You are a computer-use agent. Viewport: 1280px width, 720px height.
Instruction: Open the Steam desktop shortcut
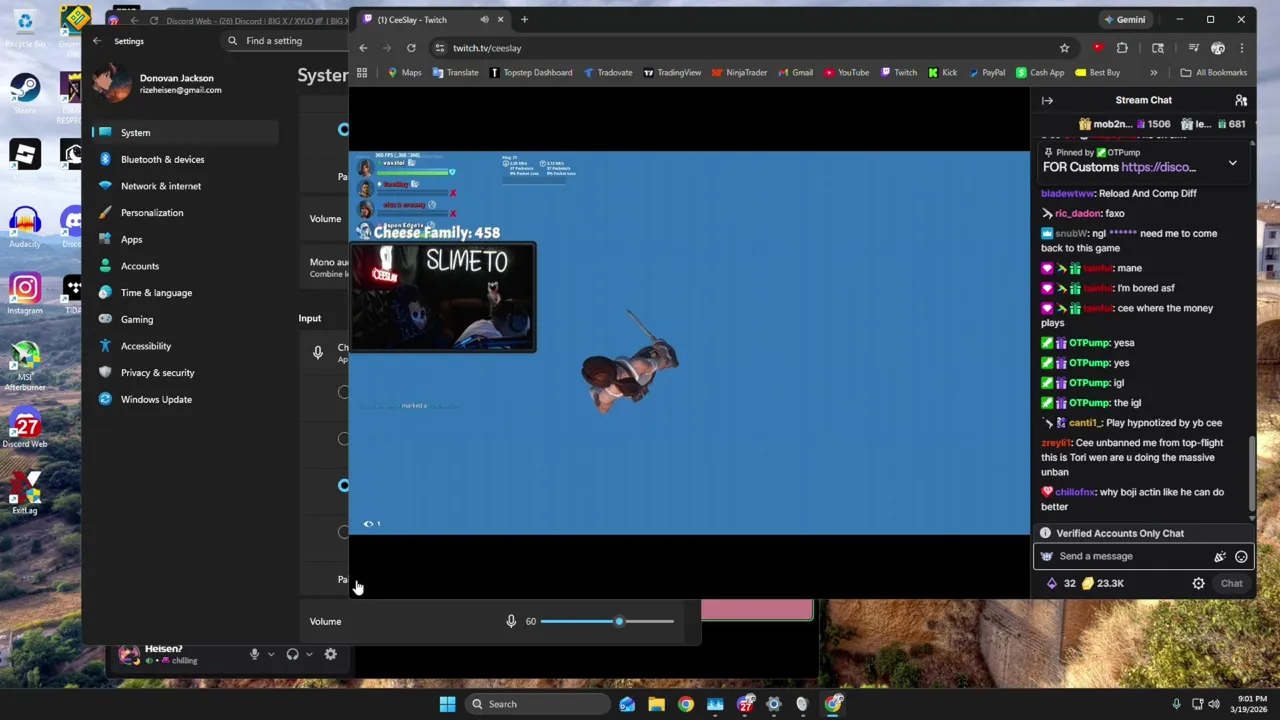[25, 91]
